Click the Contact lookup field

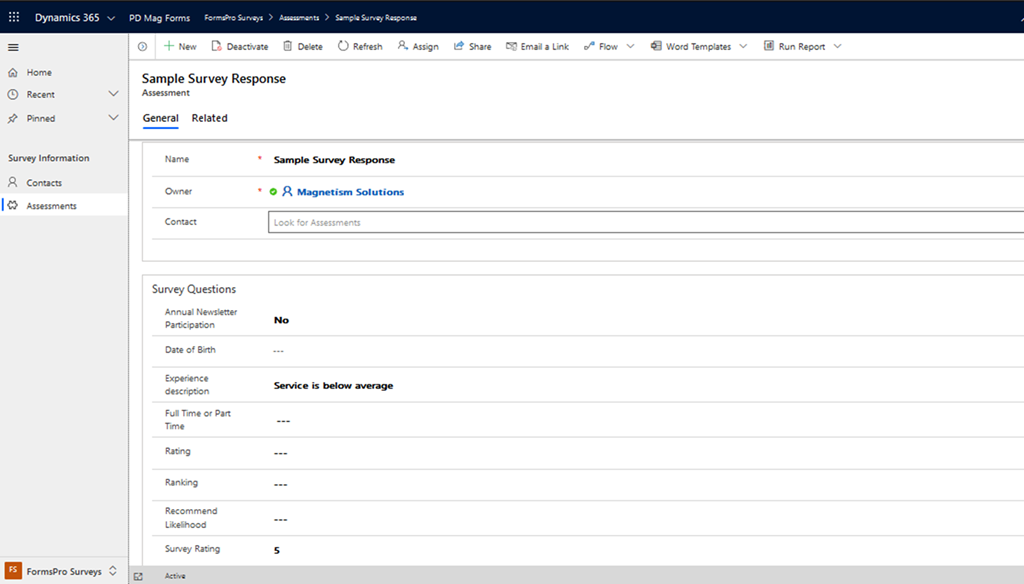[640, 222]
